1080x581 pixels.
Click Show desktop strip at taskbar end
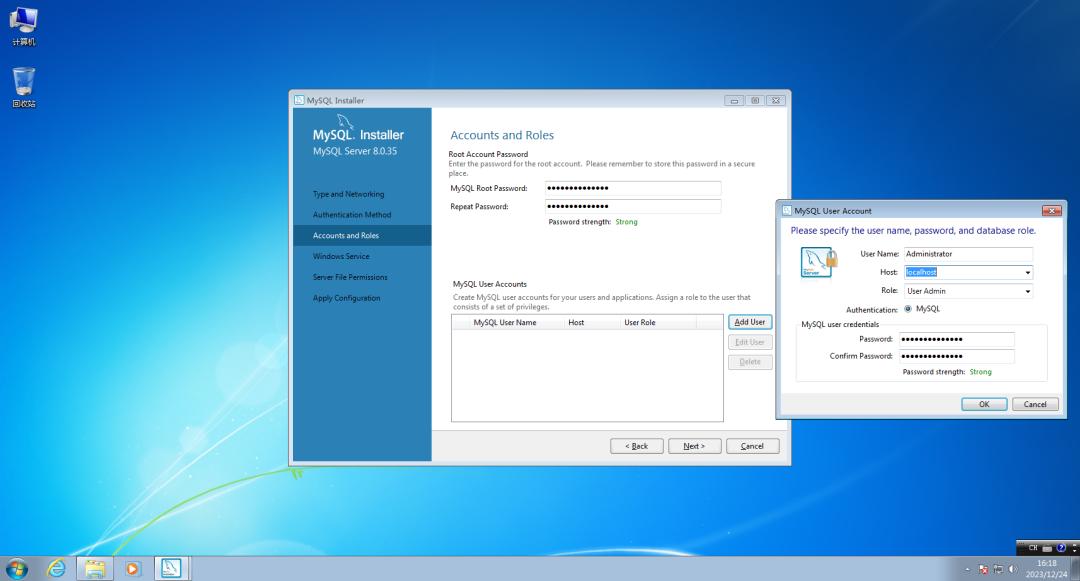(x=1075, y=569)
